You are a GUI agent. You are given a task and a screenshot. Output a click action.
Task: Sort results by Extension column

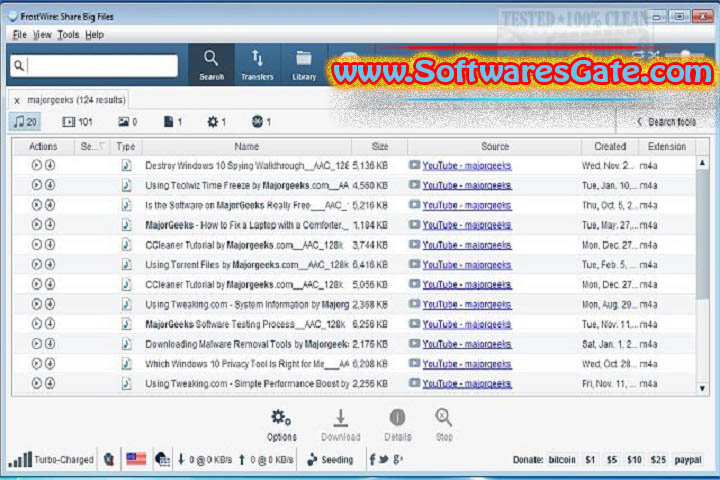tap(667, 147)
